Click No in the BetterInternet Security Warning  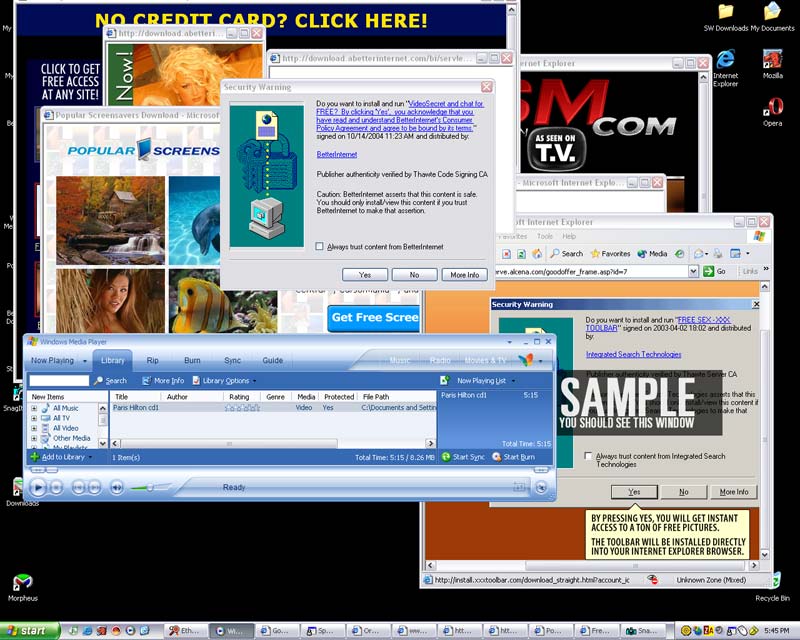tap(414, 275)
